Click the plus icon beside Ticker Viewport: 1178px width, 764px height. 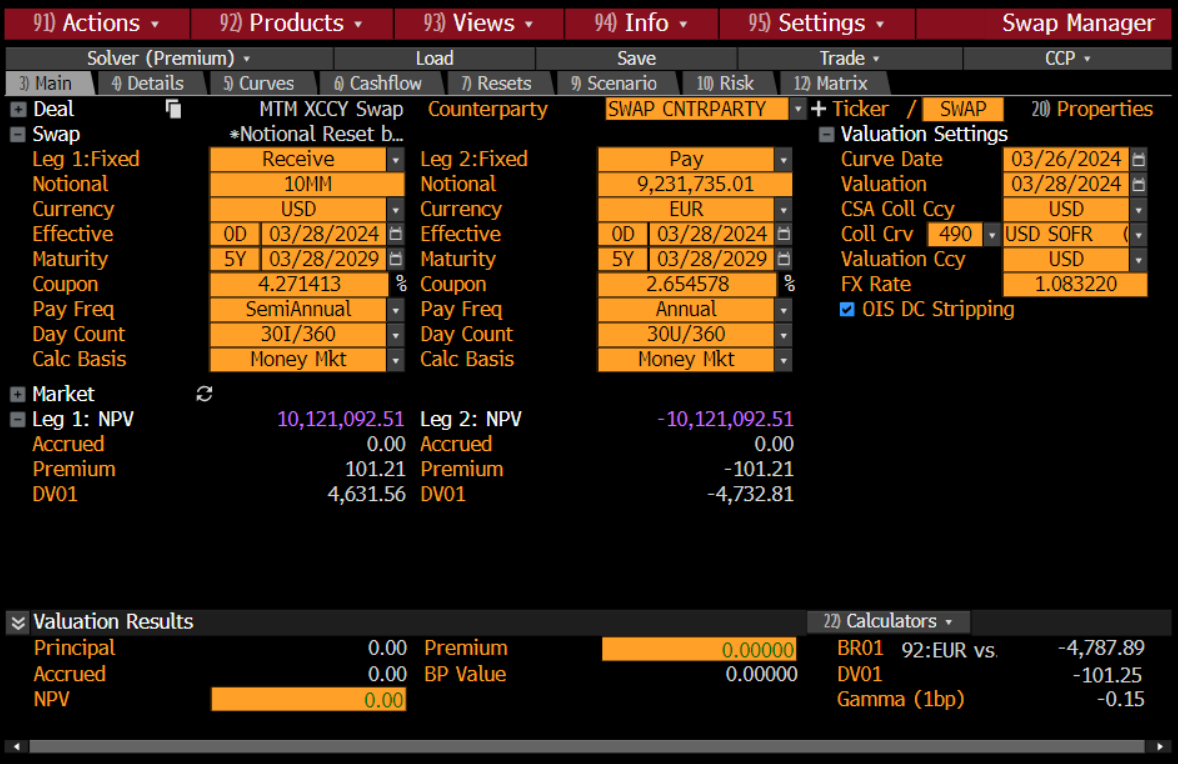pyautogui.click(x=818, y=109)
